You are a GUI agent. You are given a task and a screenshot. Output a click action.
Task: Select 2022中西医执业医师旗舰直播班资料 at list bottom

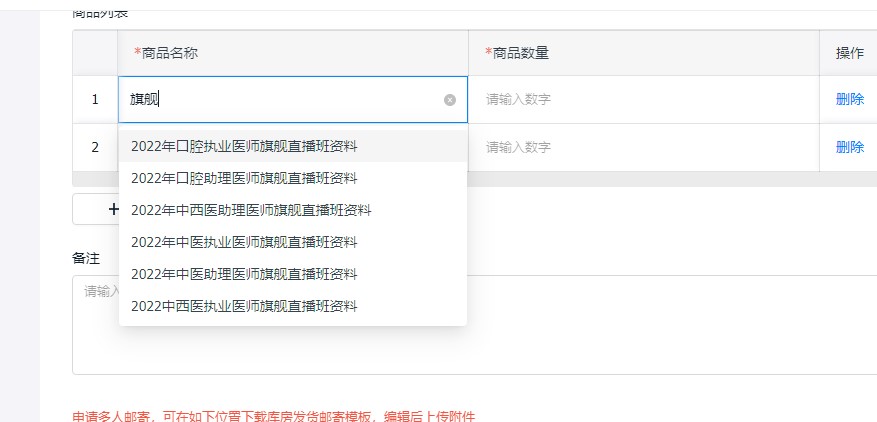244,306
